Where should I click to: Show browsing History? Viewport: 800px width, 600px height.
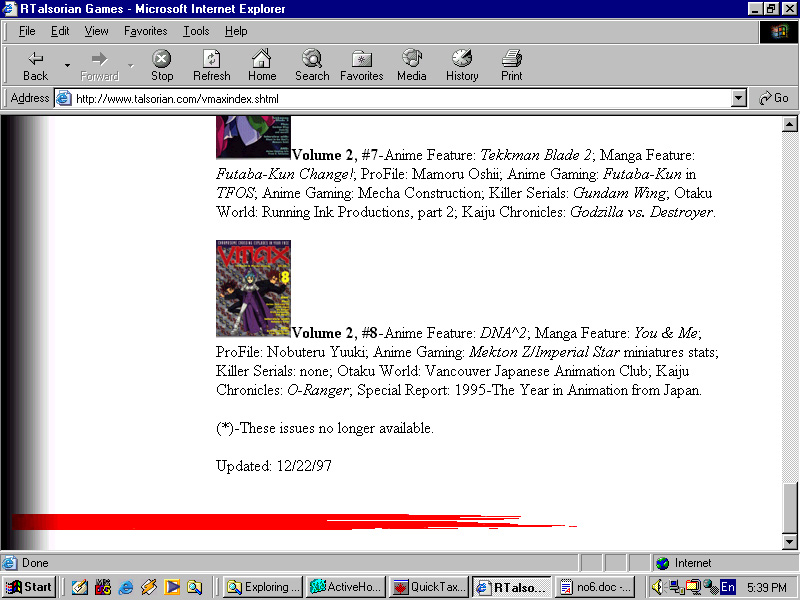(x=462, y=65)
